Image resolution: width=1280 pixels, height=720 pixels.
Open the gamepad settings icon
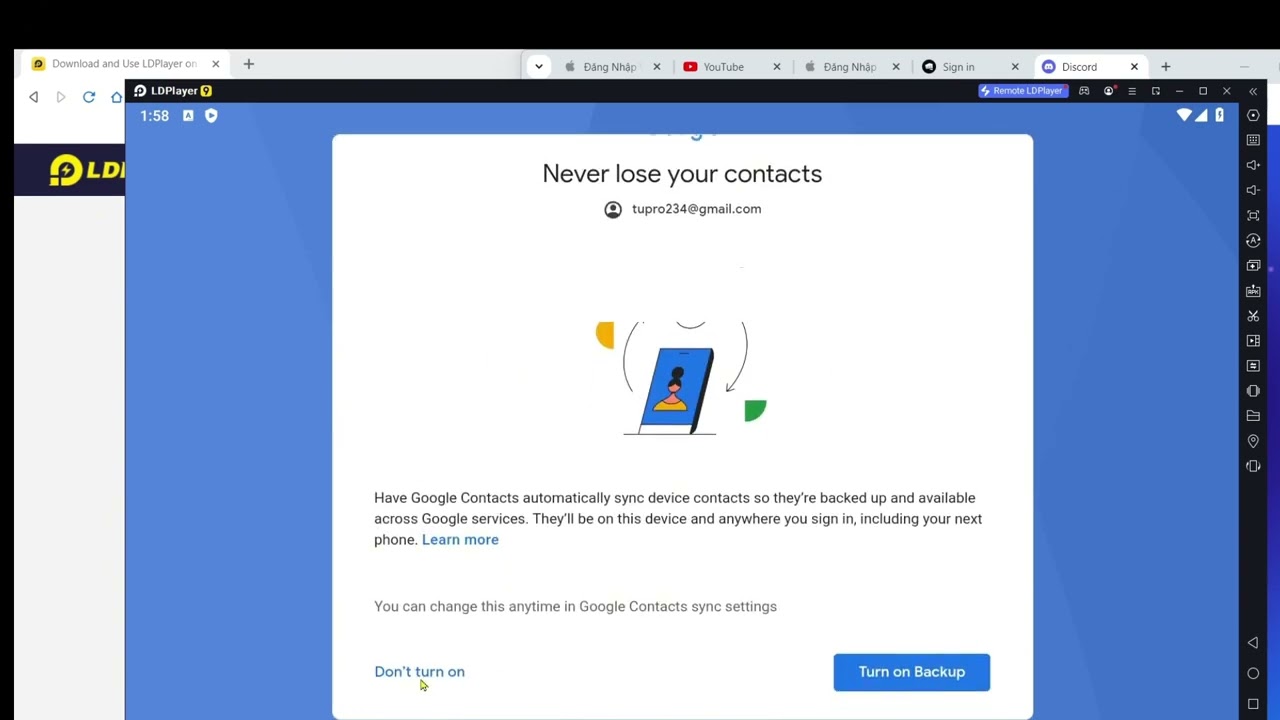pos(1084,91)
